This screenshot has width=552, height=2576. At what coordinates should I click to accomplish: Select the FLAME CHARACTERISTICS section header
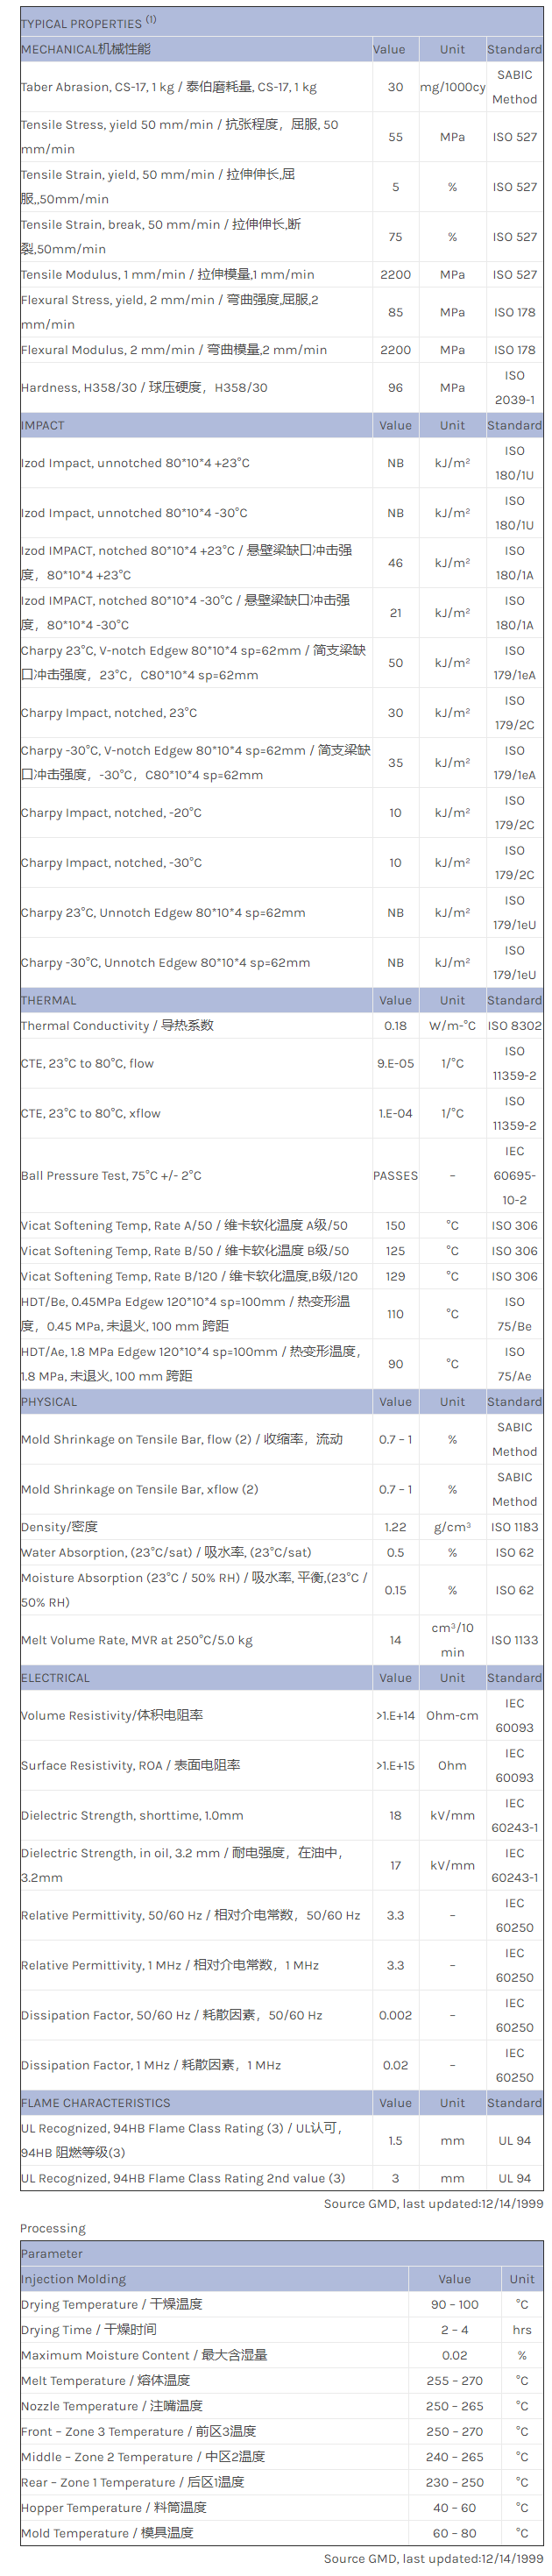(96, 2103)
